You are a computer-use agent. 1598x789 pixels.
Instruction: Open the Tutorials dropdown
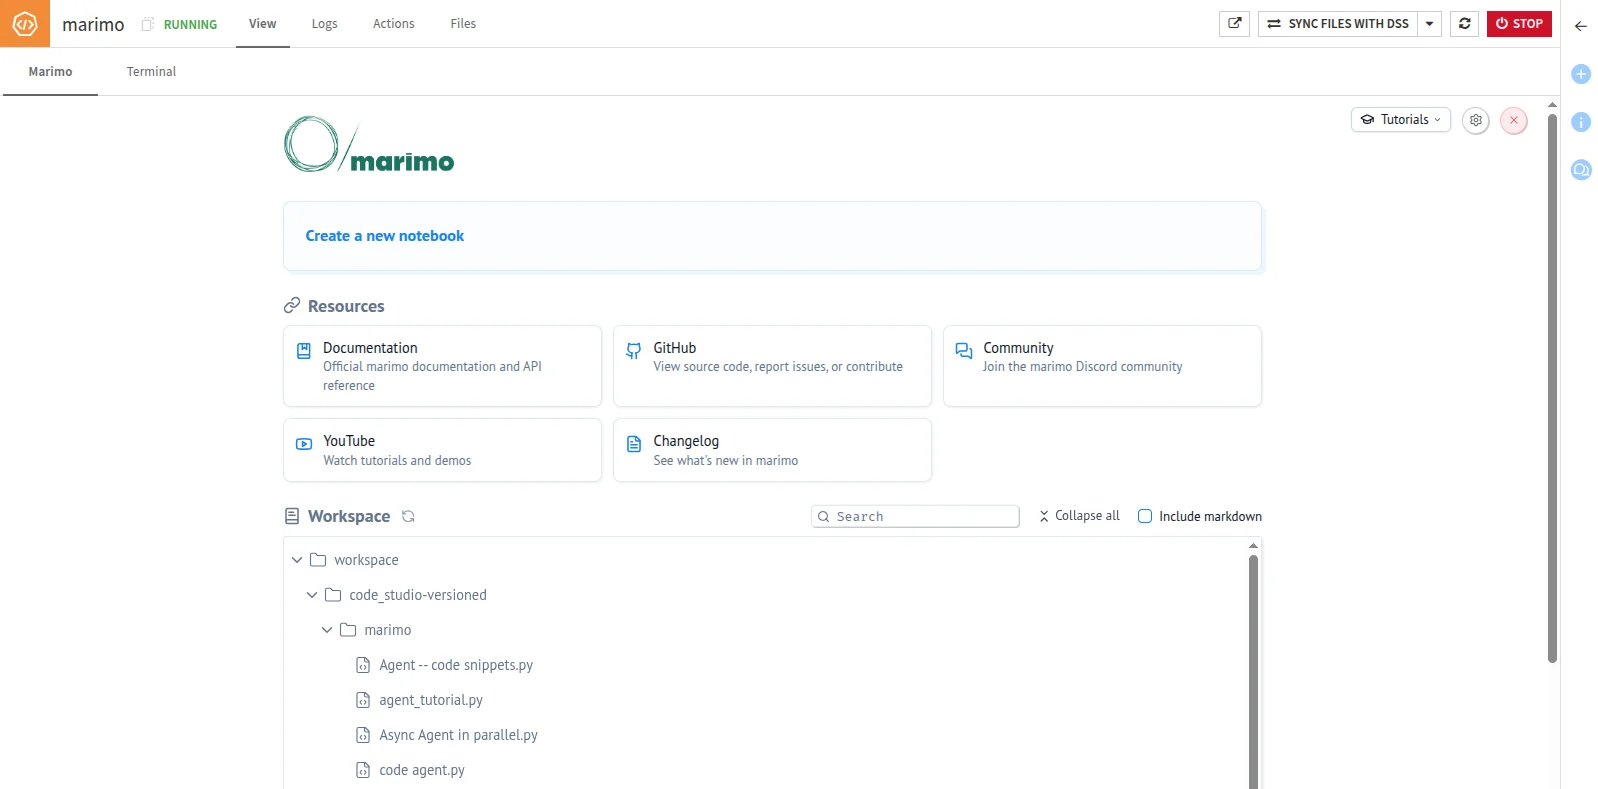point(1400,120)
